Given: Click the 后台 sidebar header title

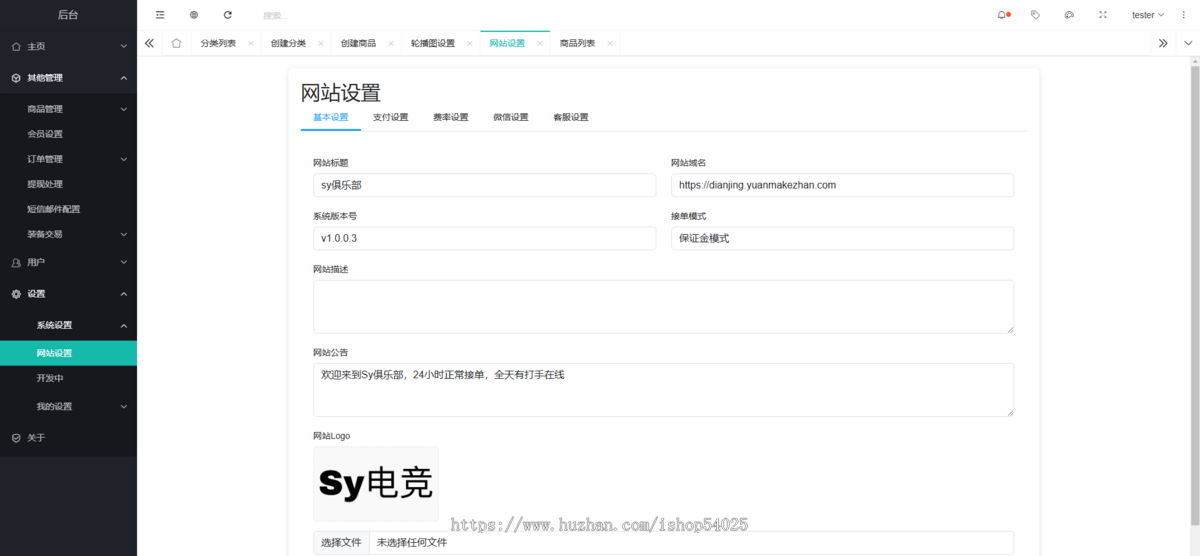Looking at the screenshot, I should tap(68, 15).
